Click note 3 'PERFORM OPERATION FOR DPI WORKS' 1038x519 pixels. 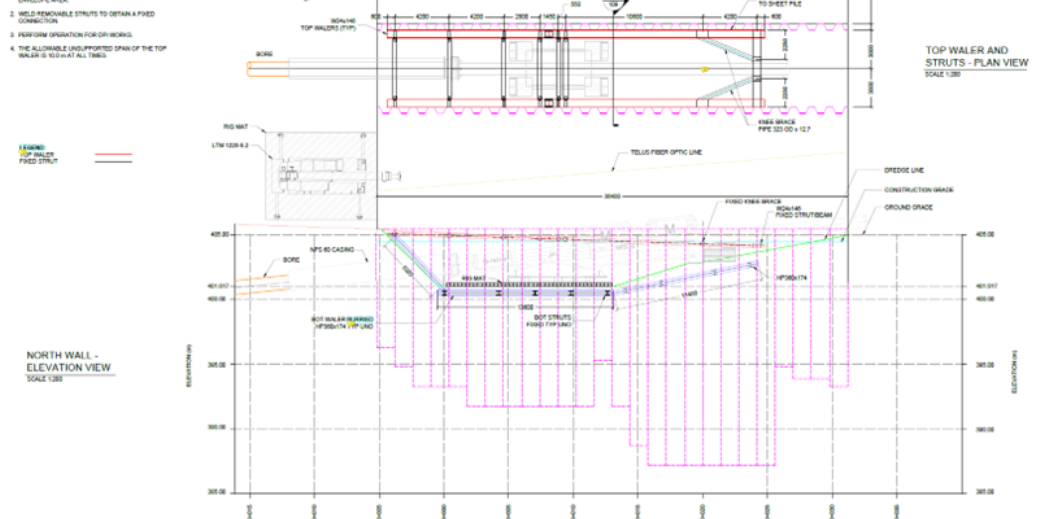71,34
